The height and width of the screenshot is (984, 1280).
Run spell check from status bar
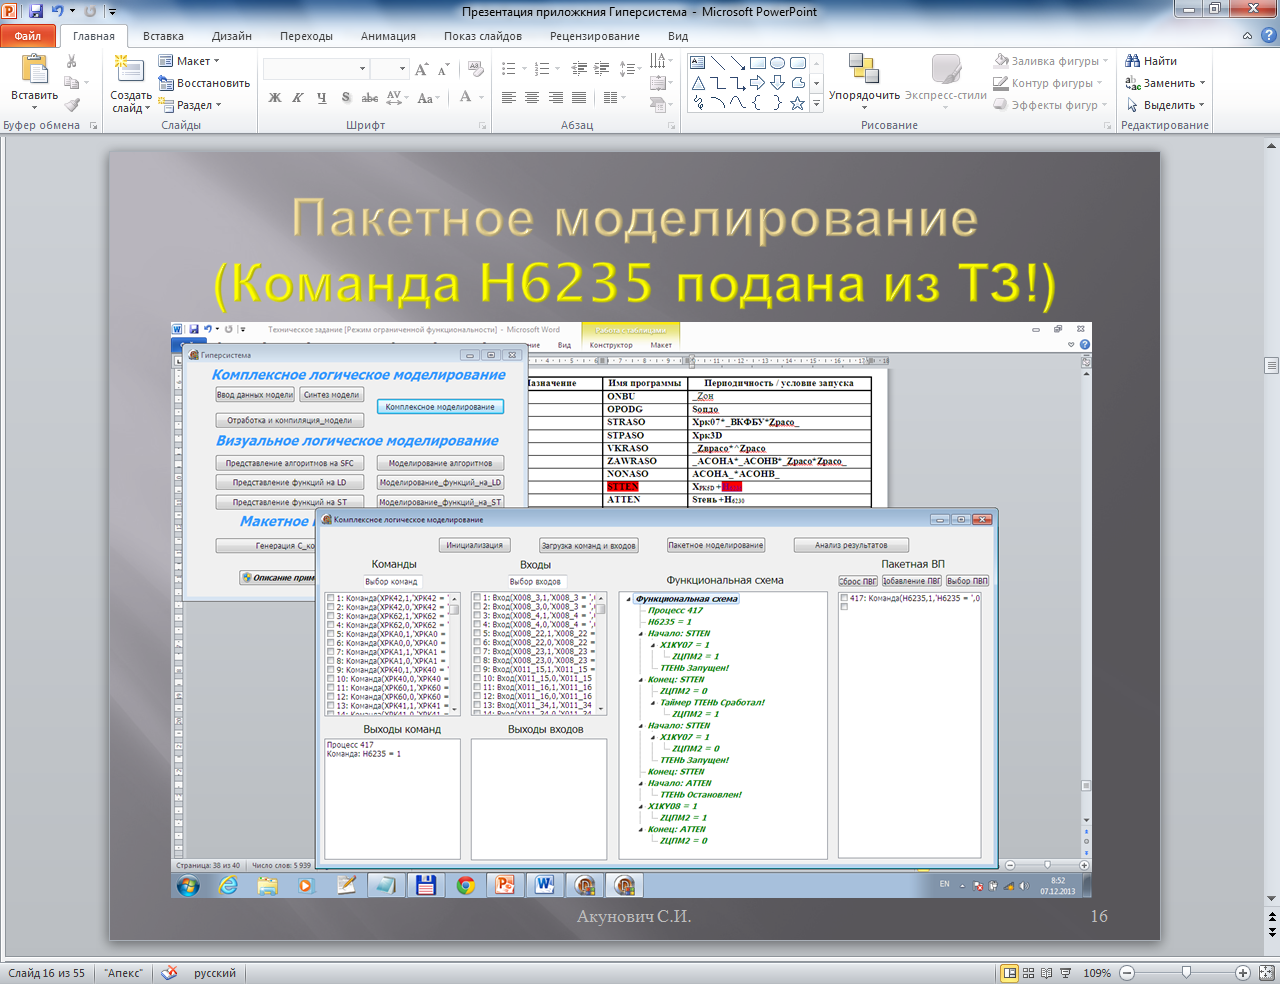[170, 973]
